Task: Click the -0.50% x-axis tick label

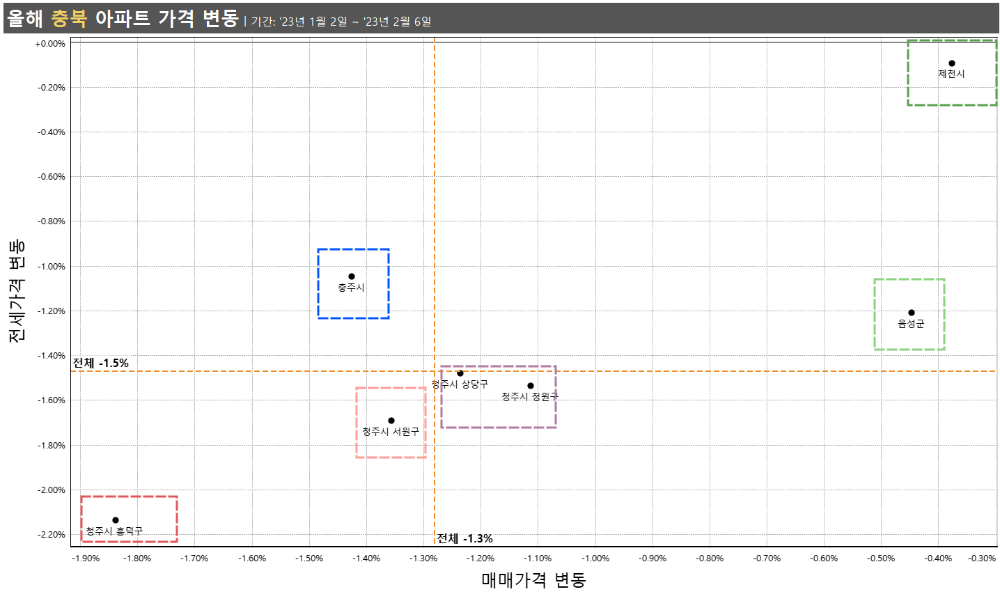Action: coord(881,558)
